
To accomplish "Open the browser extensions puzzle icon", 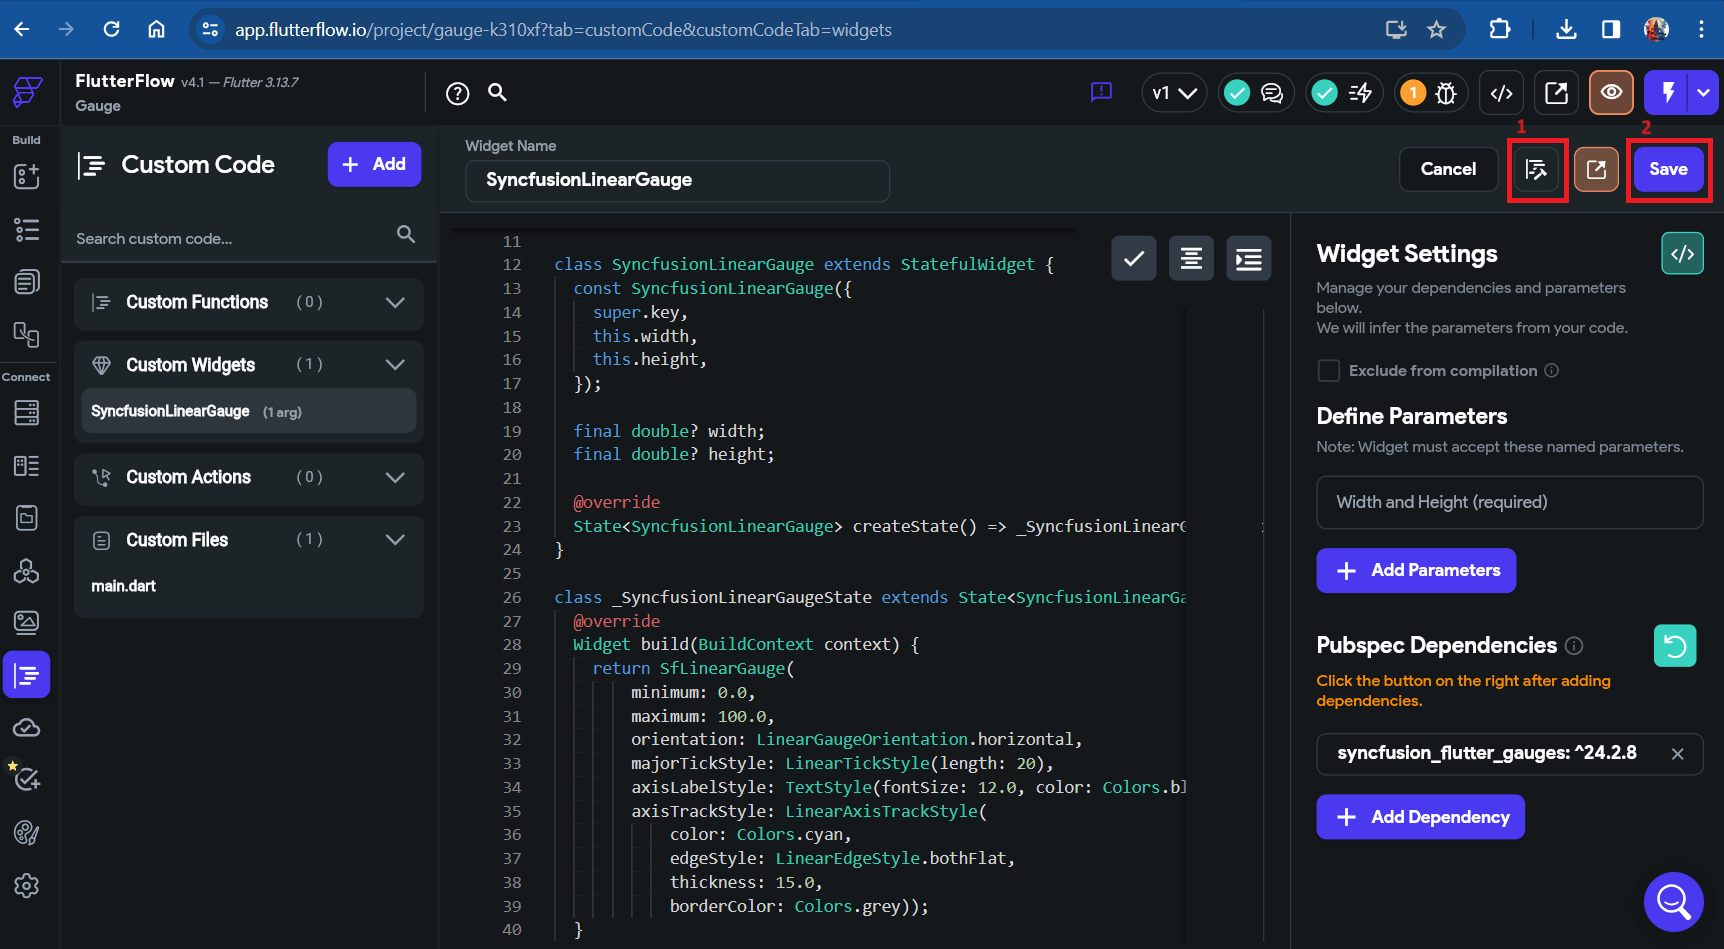I will (x=1500, y=29).
